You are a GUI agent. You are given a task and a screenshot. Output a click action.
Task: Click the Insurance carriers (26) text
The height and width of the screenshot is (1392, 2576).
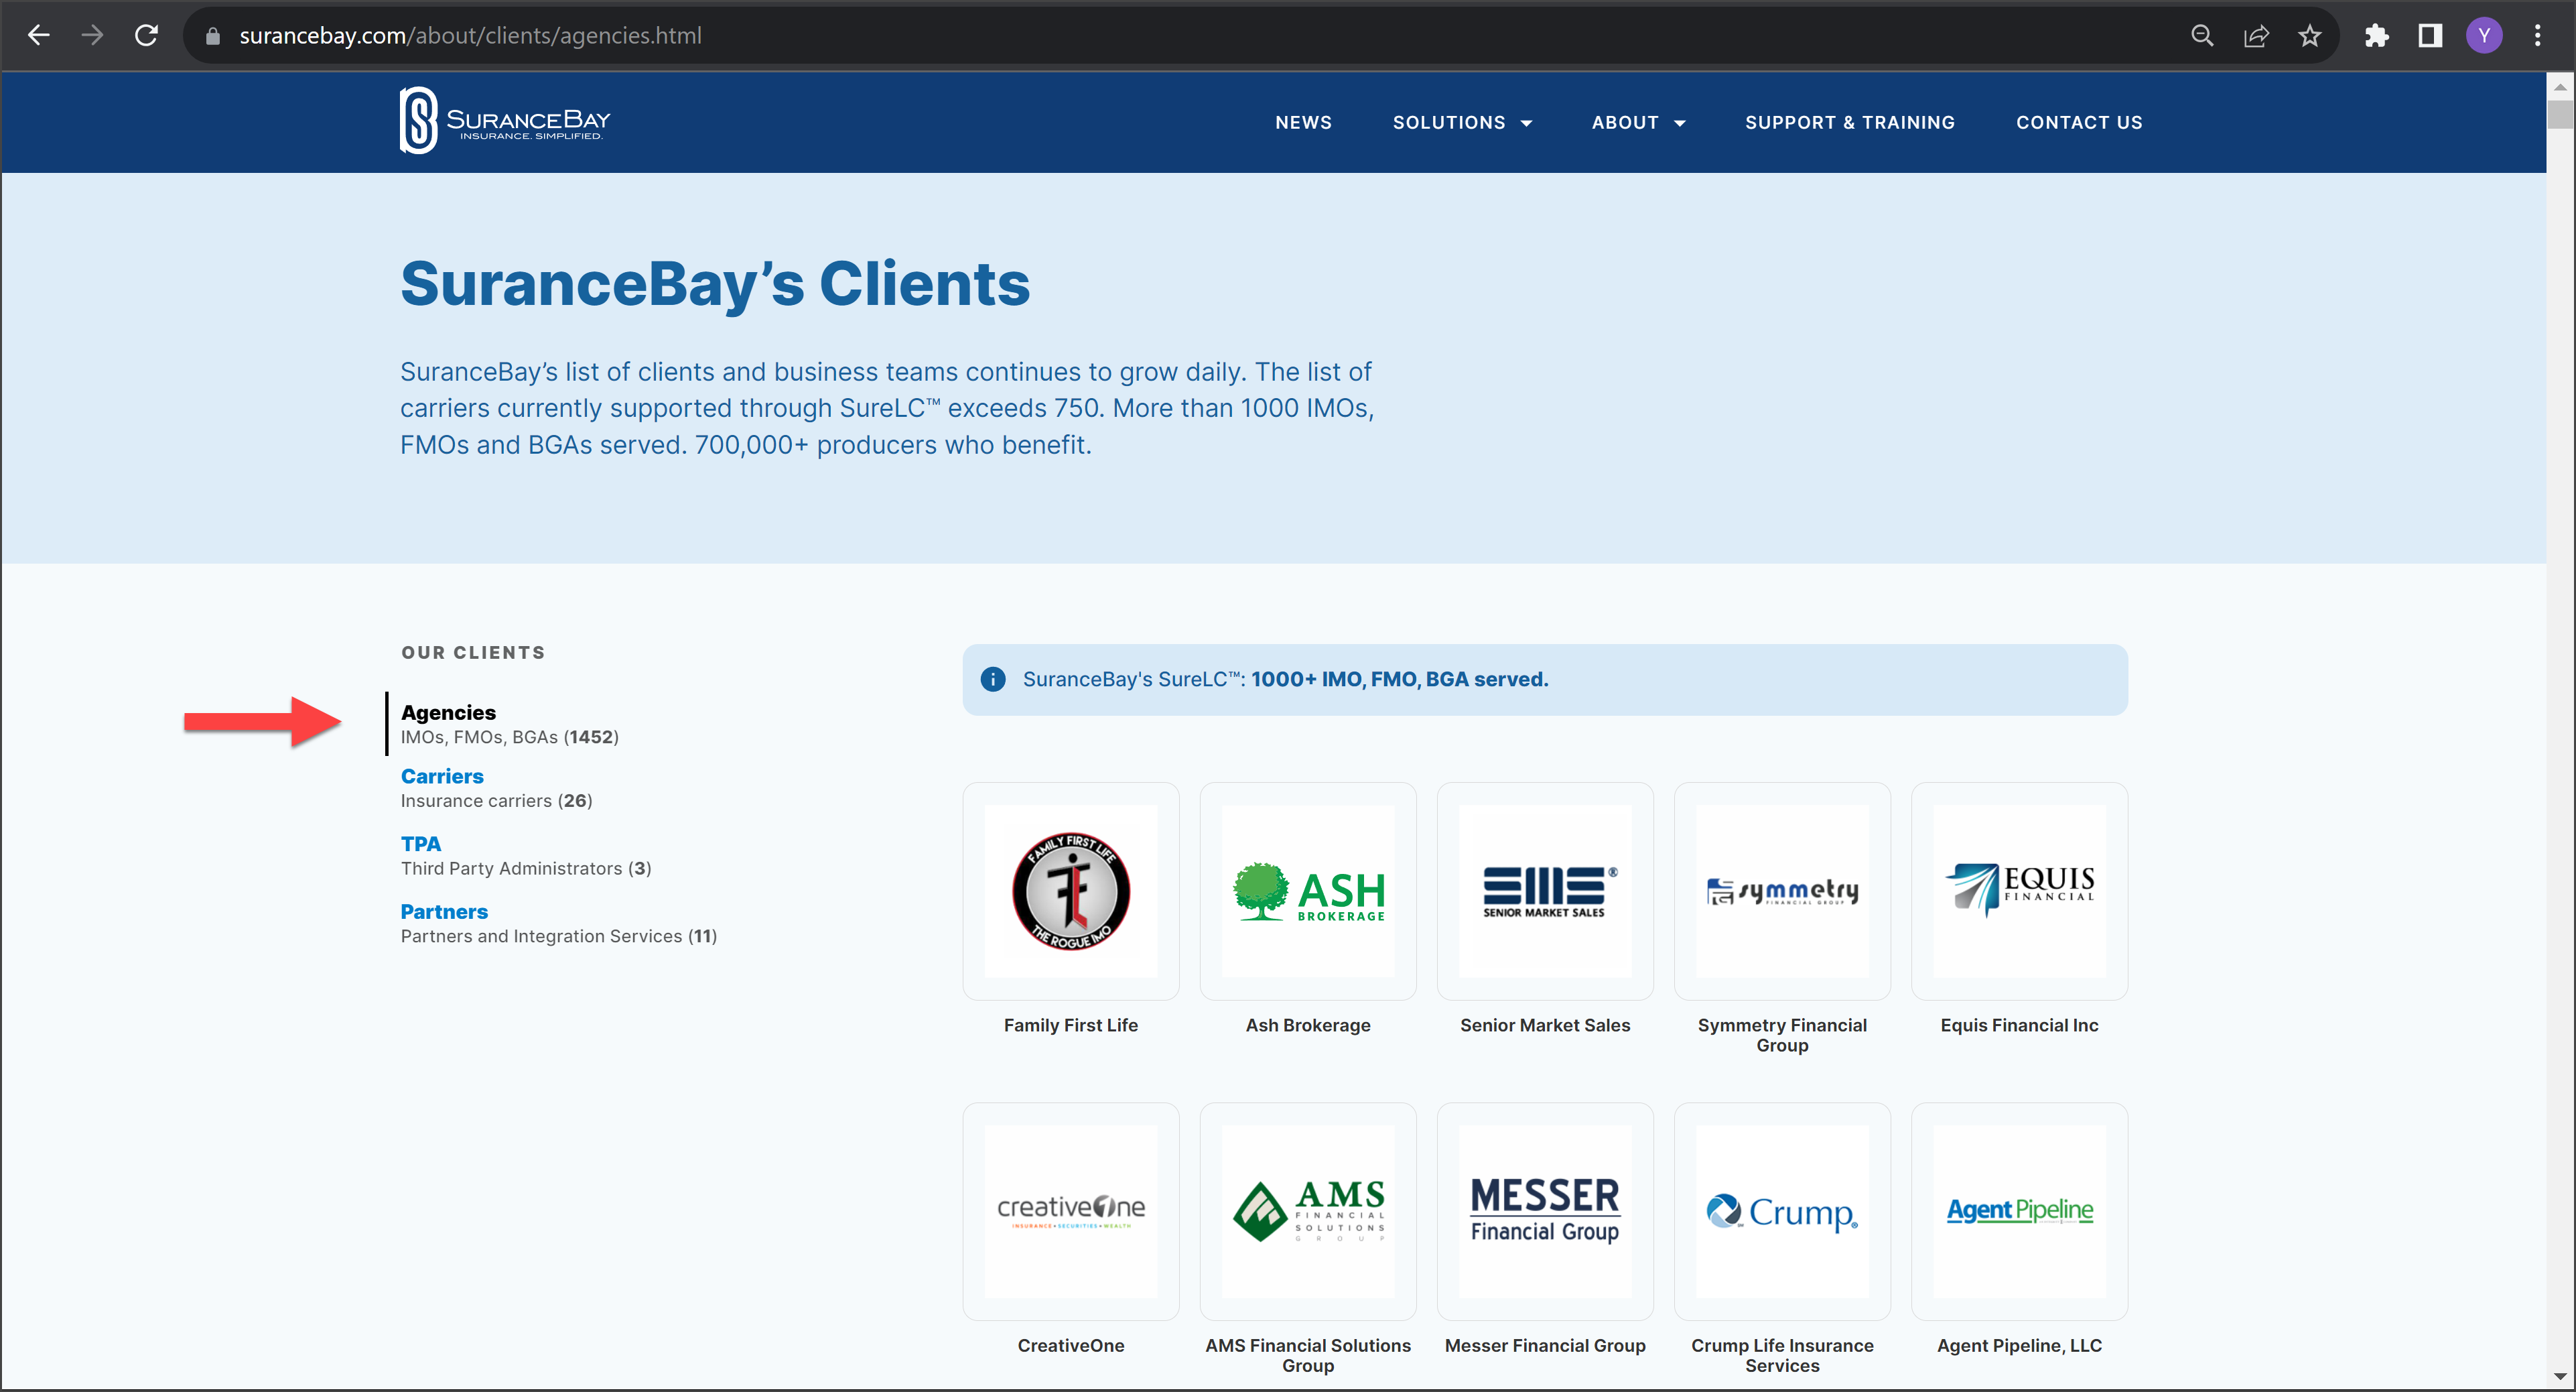[x=496, y=802]
